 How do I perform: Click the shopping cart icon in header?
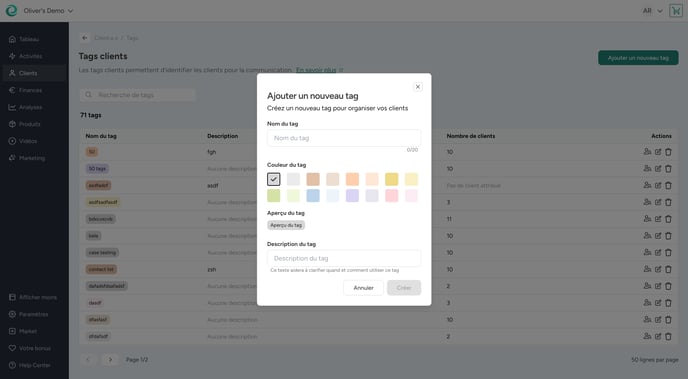coord(676,11)
